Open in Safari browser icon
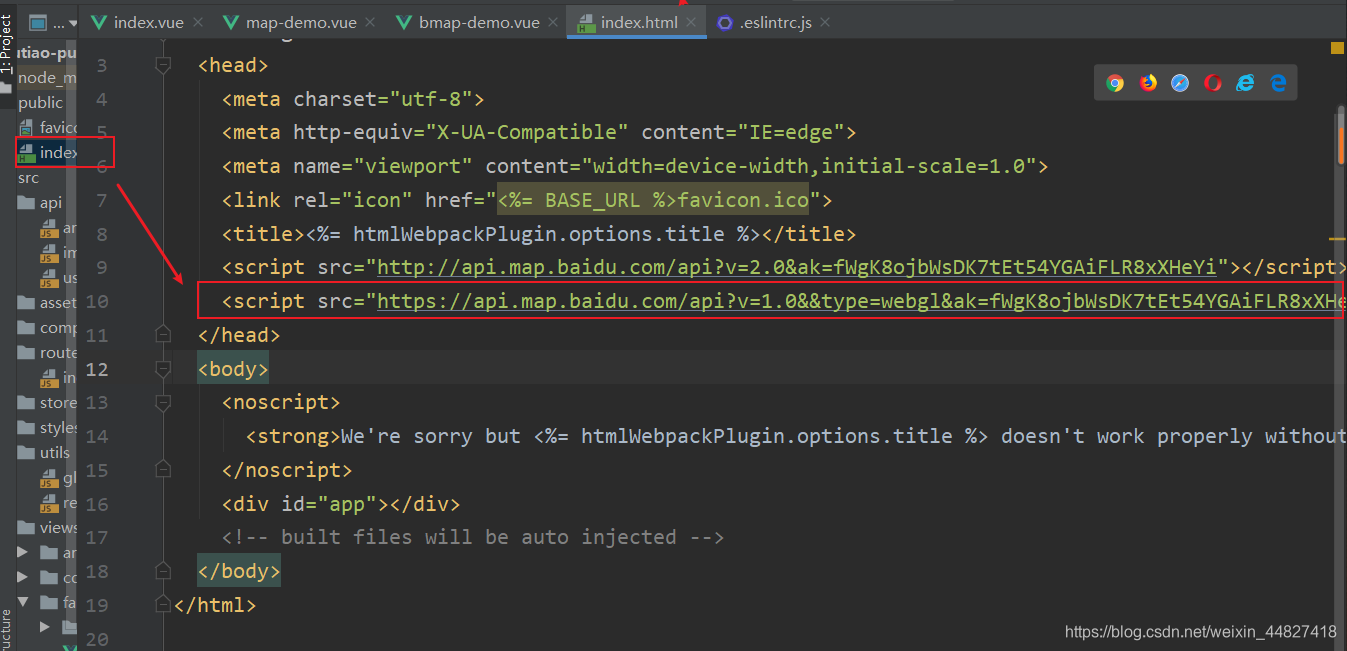The image size is (1347, 651). point(1180,83)
